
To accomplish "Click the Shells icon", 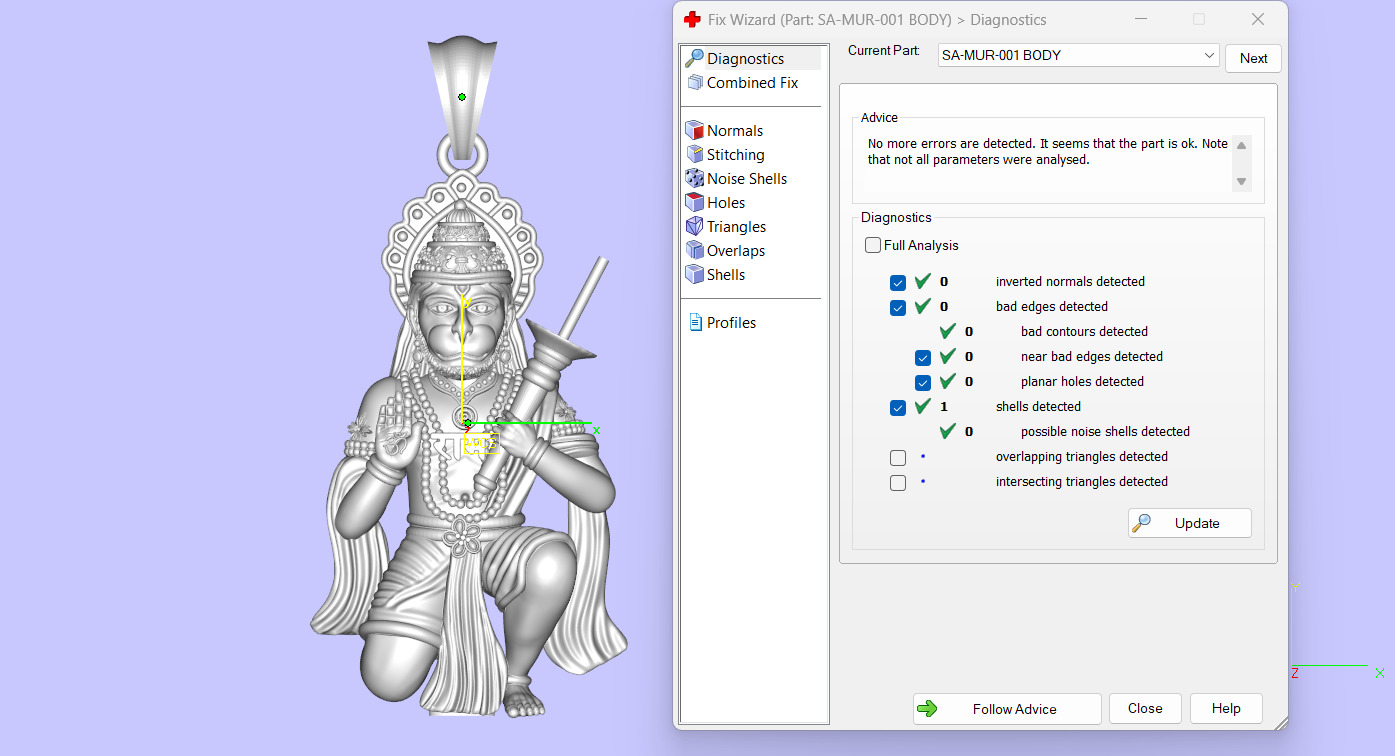I will (695, 274).
